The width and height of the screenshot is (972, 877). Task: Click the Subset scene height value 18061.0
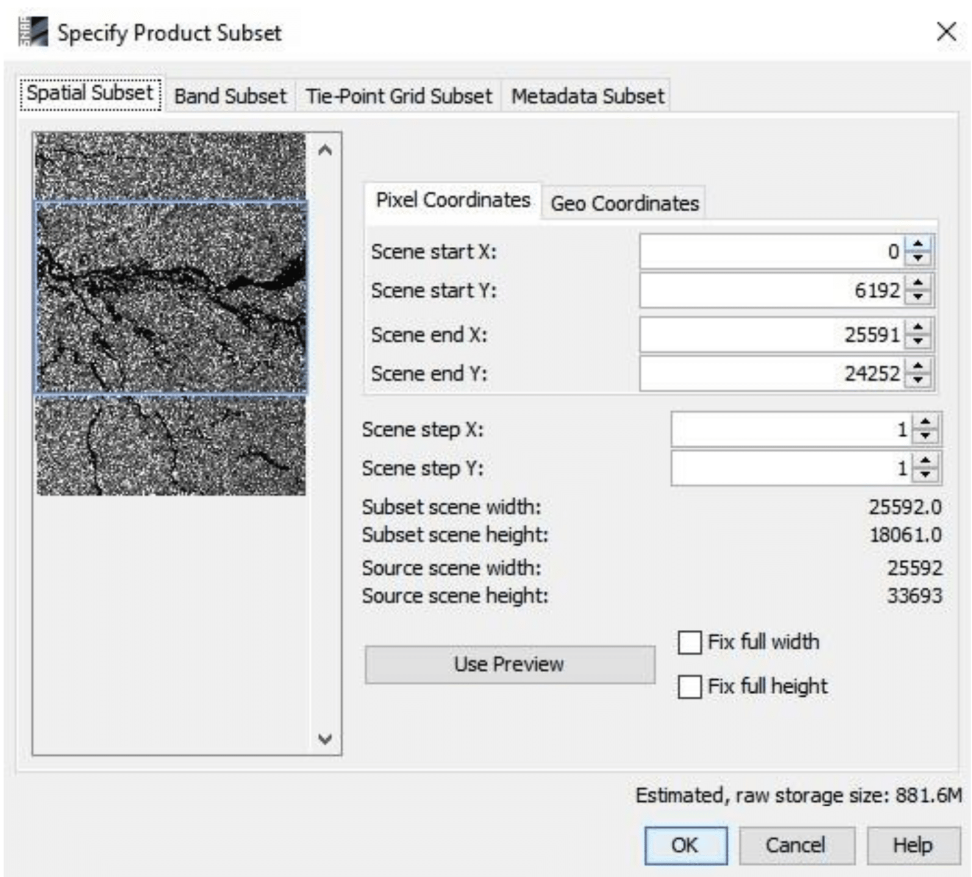pos(905,535)
